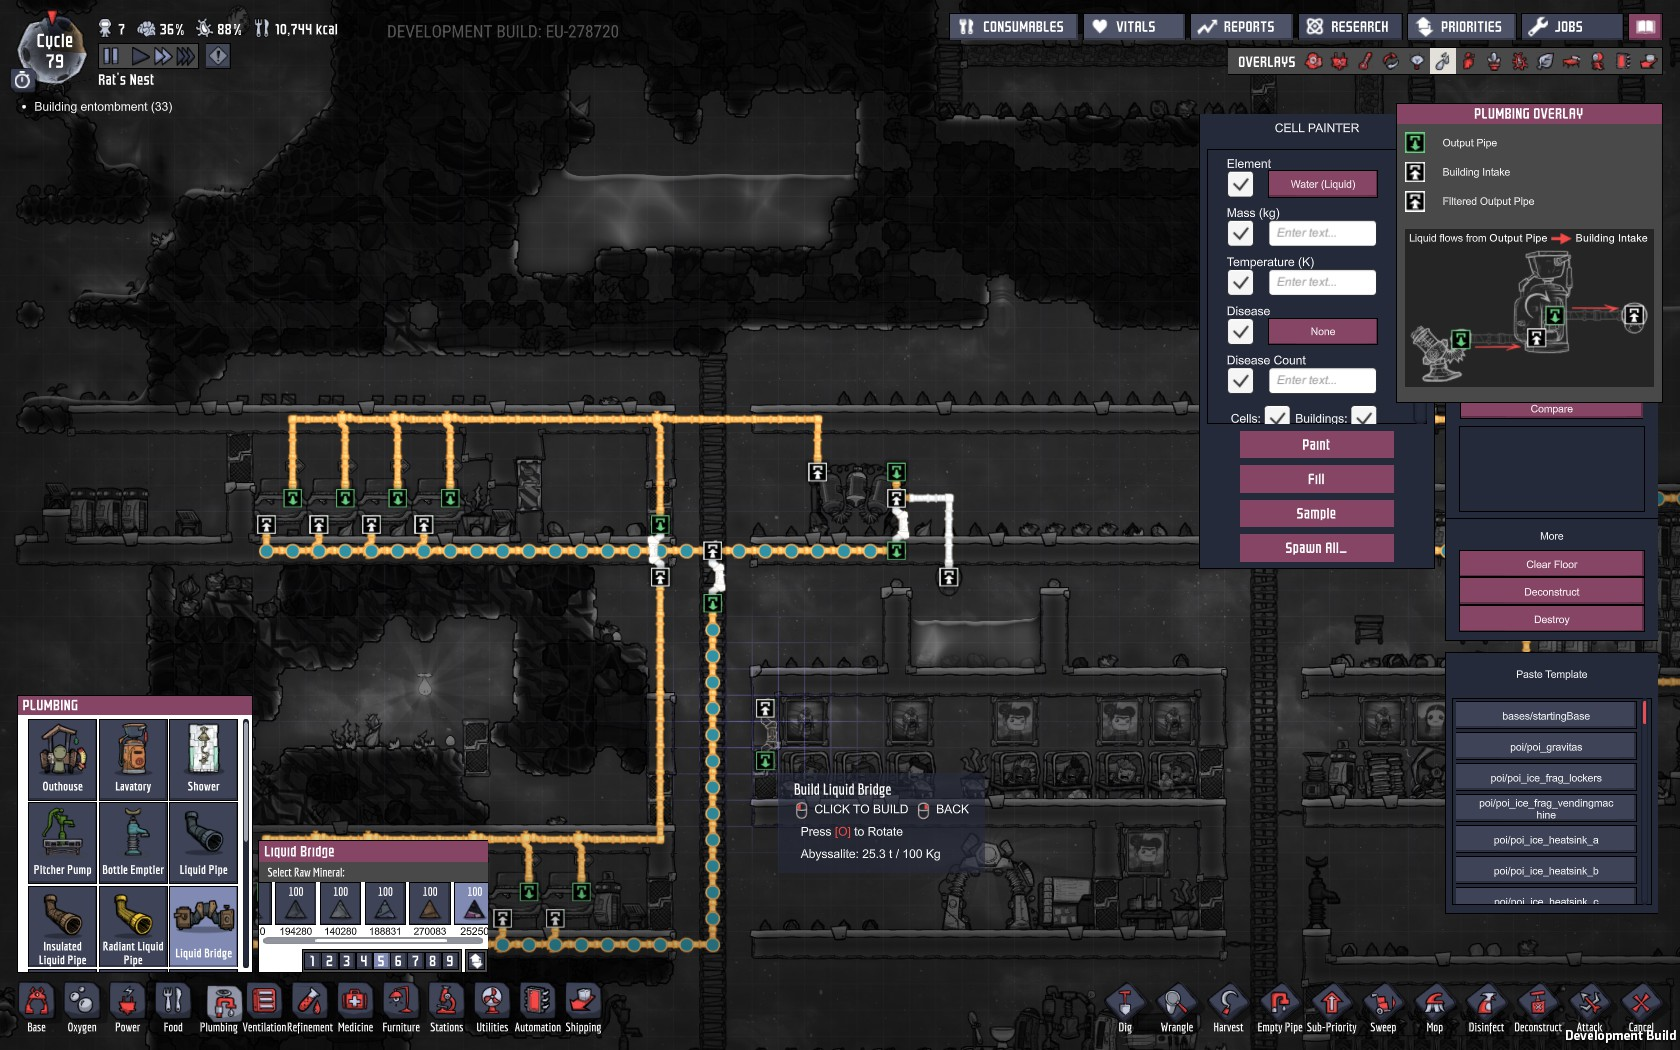This screenshot has height=1050, width=1680.
Task: Choose the Bottle Emptier building
Action: (133, 842)
